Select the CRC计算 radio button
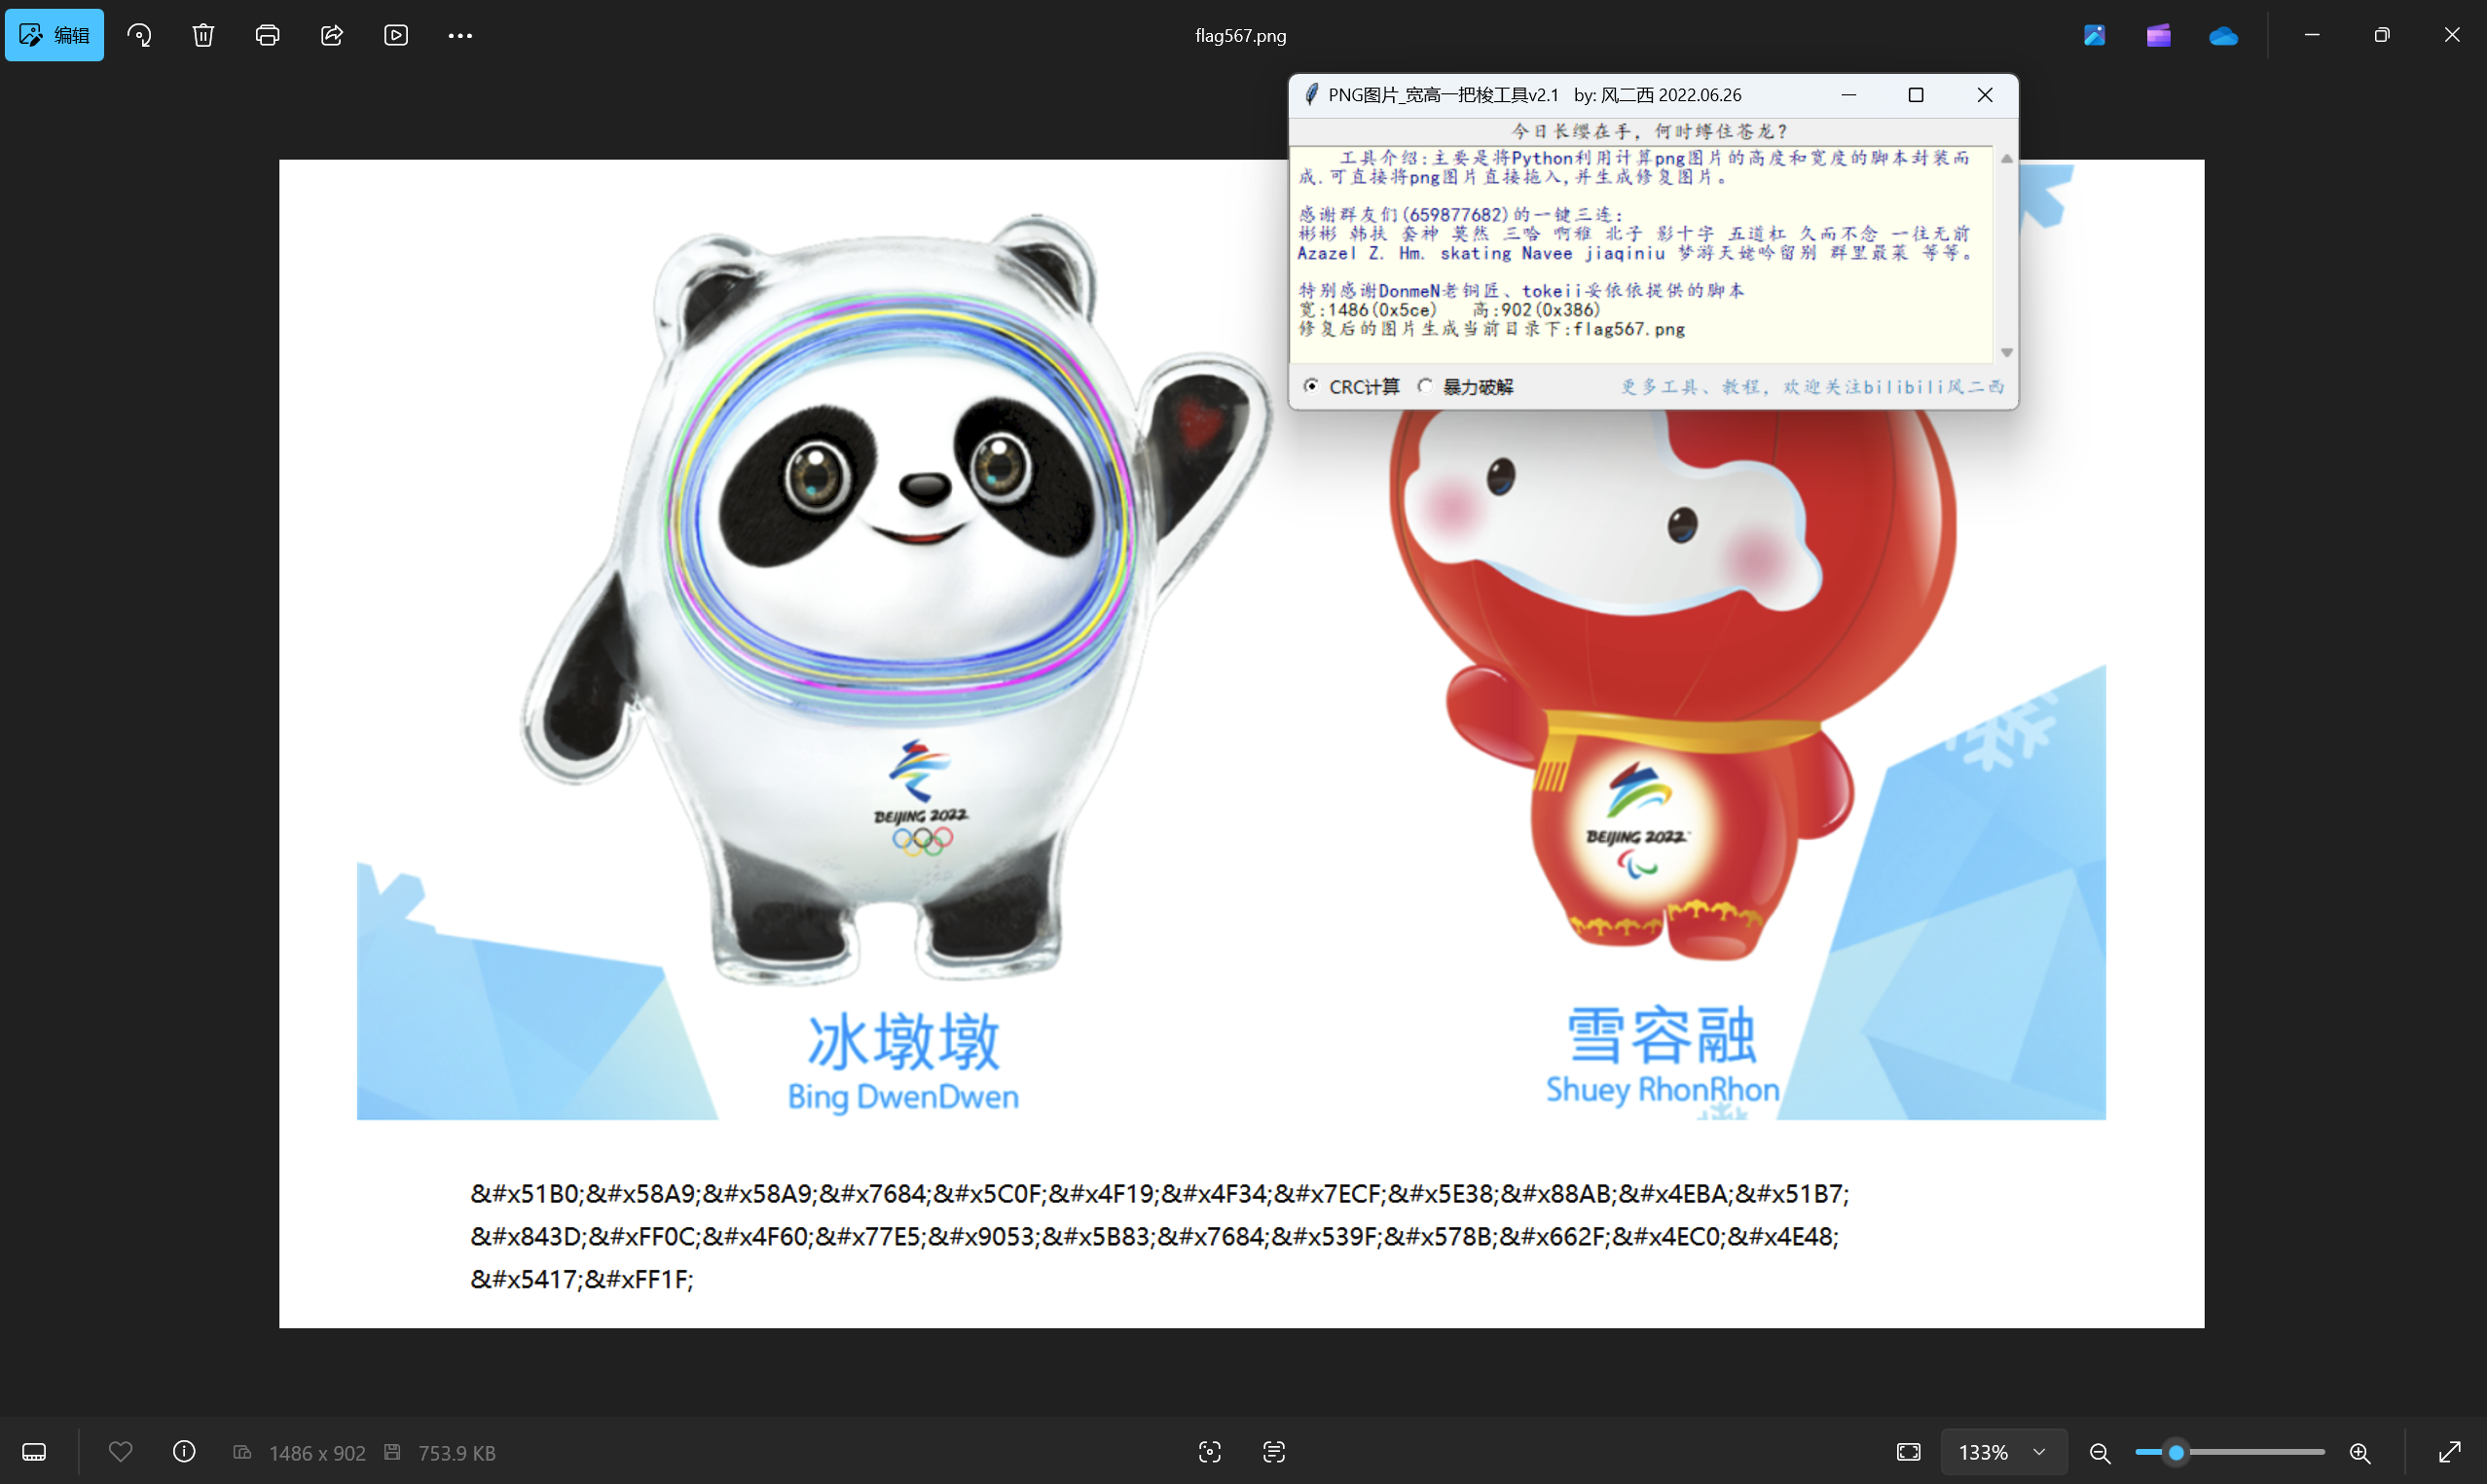2487x1484 pixels. pyautogui.click(x=1311, y=386)
